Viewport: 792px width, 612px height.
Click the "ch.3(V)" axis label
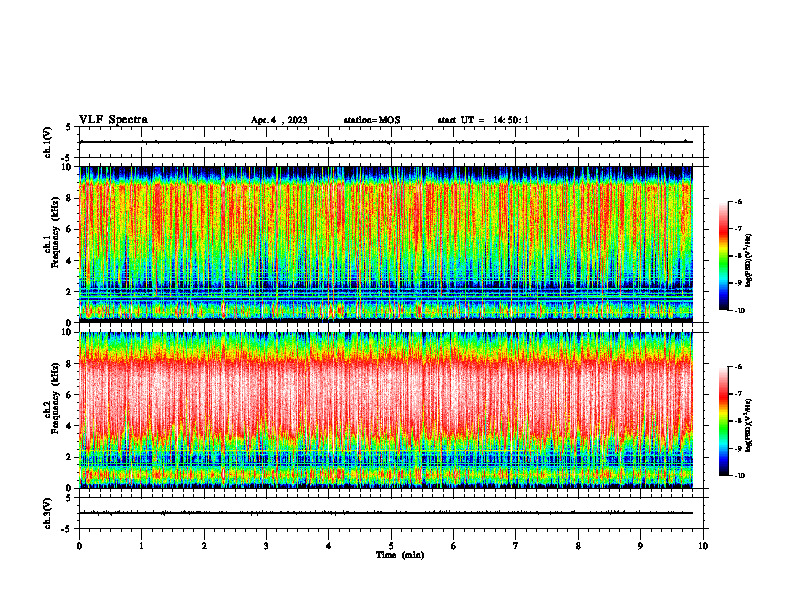48,513
